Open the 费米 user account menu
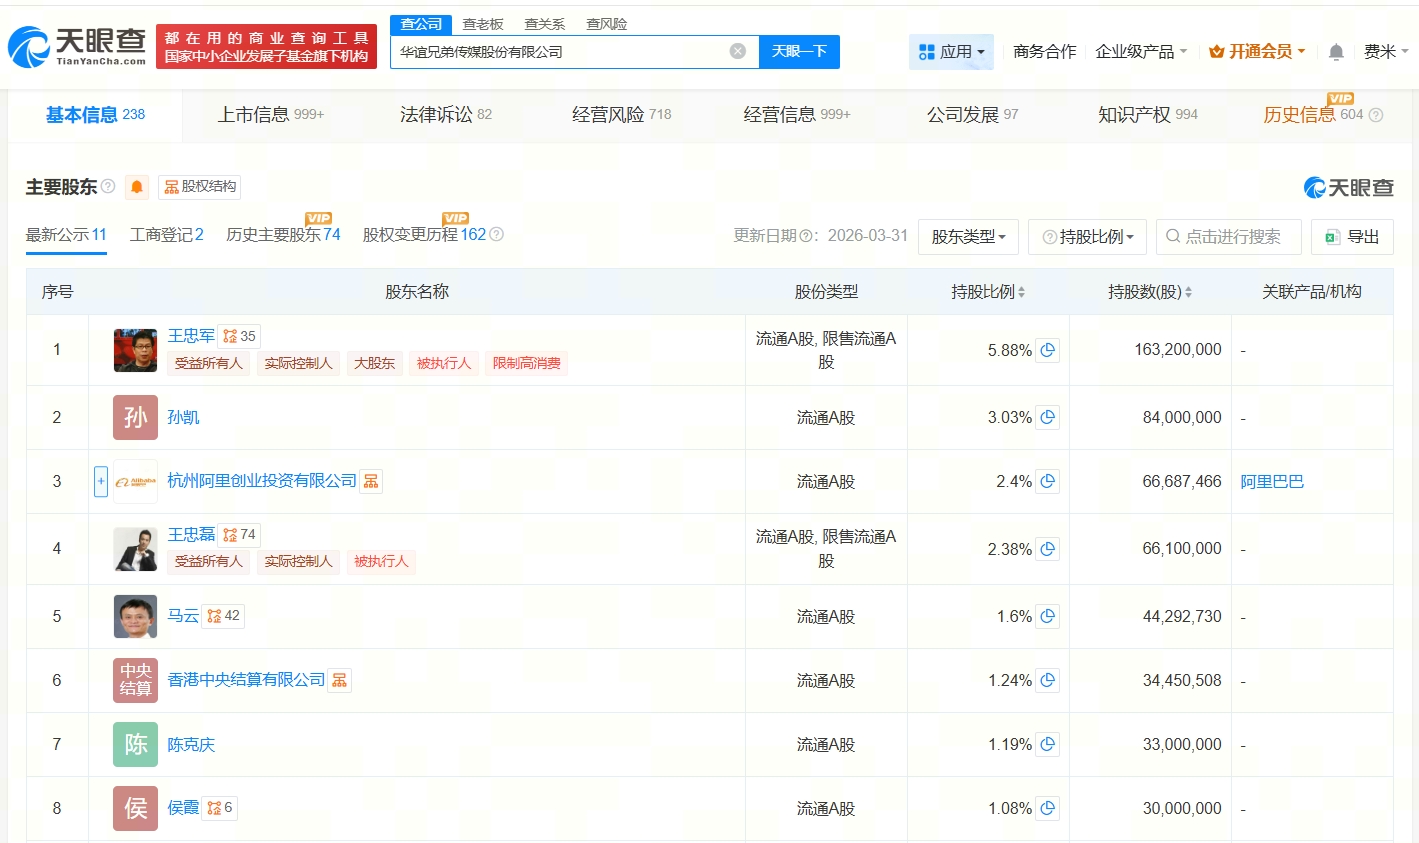Viewport: 1419px width, 843px height. pos(1386,52)
